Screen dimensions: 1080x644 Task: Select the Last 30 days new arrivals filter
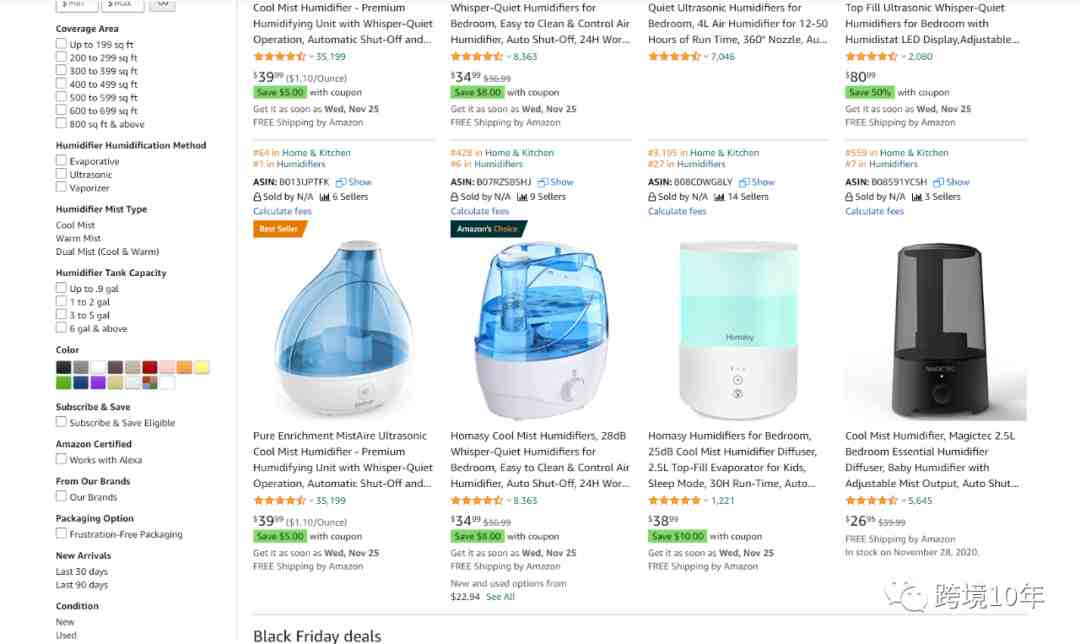(81, 572)
